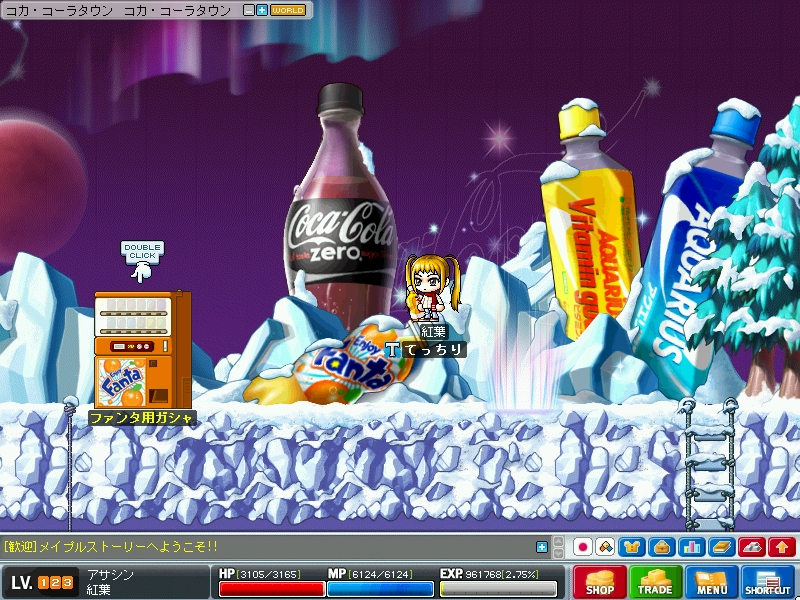Open Skill book icon

pyautogui.click(x=721, y=547)
